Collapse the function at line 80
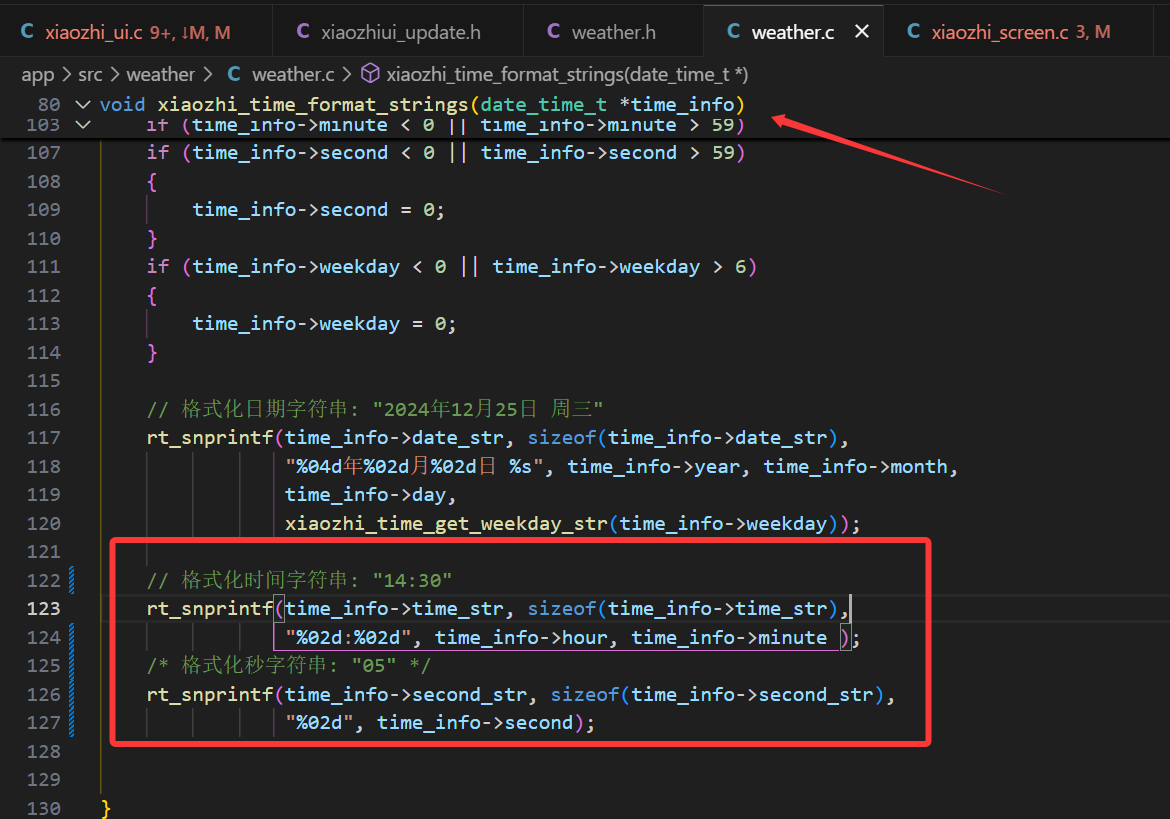This screenshot has width=1170, height=819. [83, 104]
